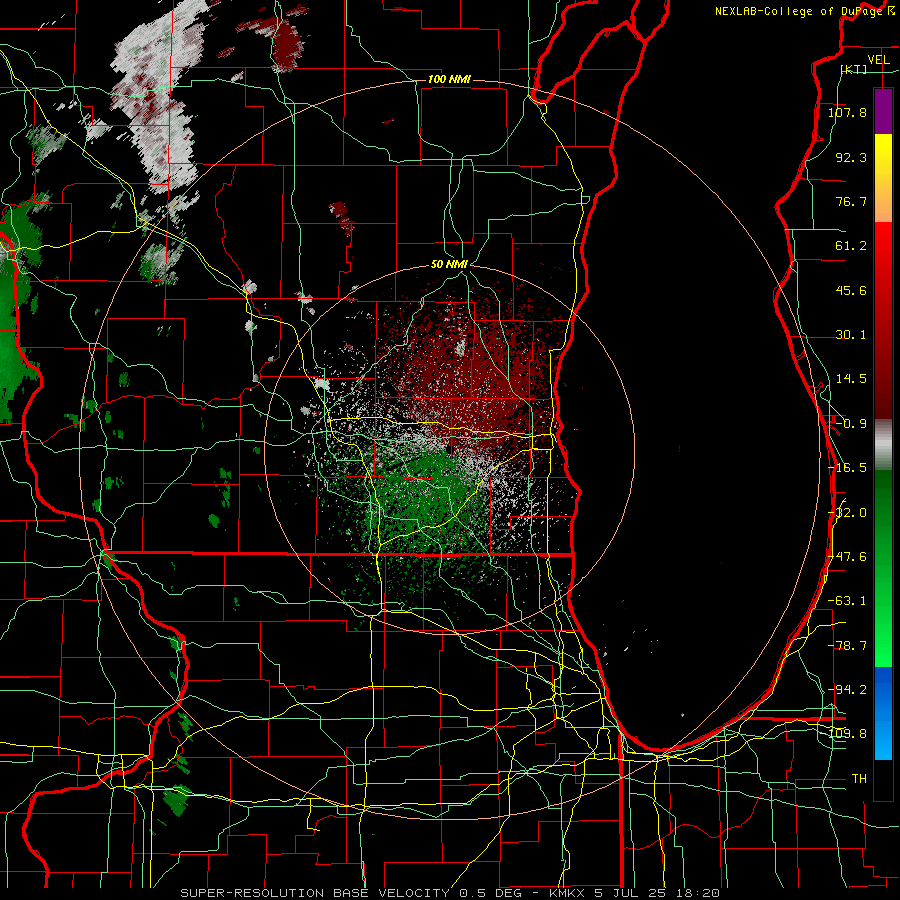Select the 45.6 velocity scale value

tap(851, 290)
